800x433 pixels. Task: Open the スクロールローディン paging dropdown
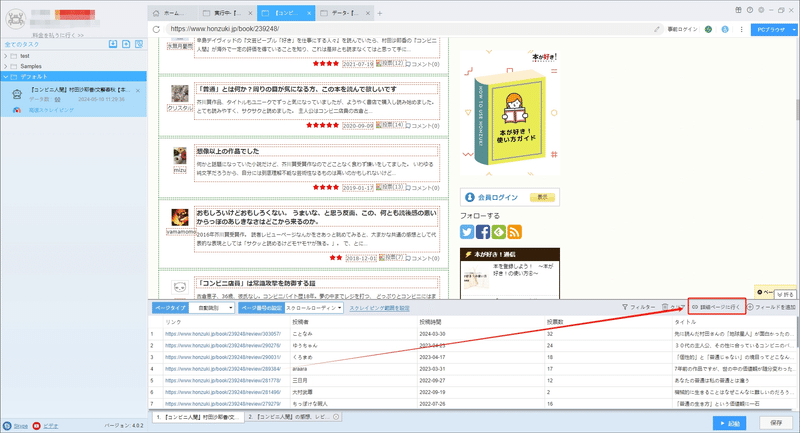[314, 308]
